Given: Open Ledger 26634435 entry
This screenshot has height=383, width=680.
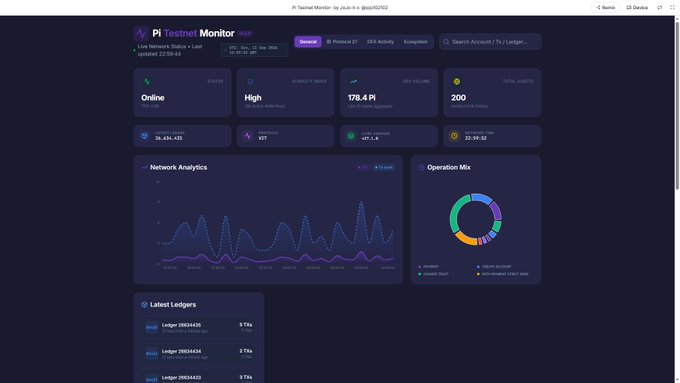Looking at the screenshot, I should (199, 327).
